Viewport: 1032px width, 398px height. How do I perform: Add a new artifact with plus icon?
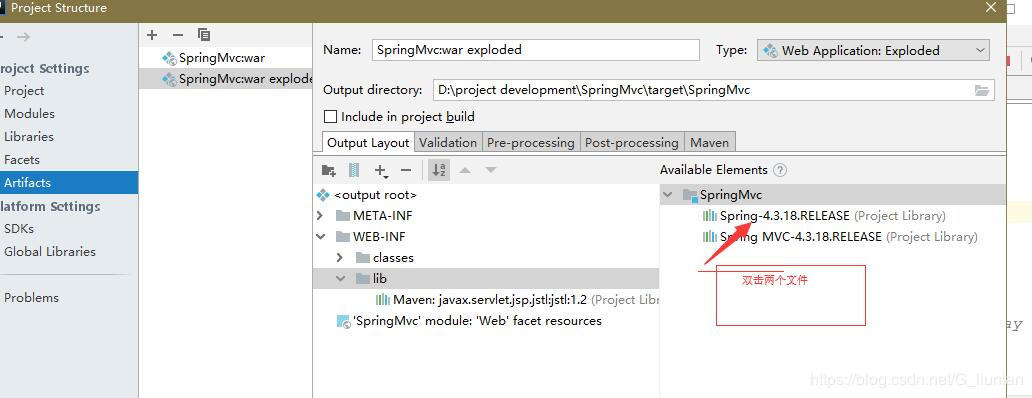click(152, 35)
